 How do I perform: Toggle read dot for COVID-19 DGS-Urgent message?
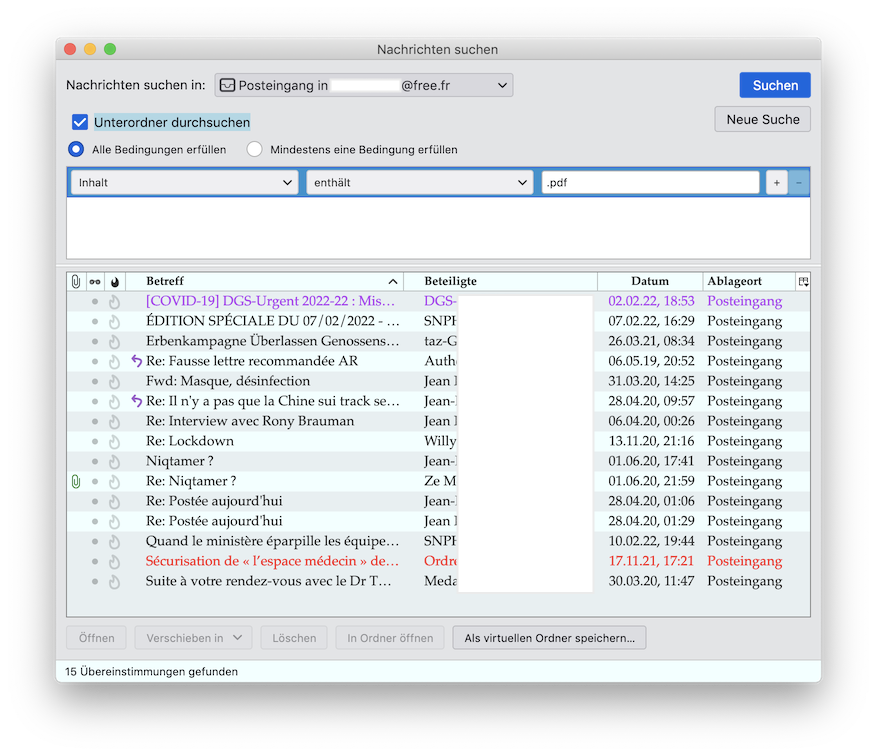[95, 301]
